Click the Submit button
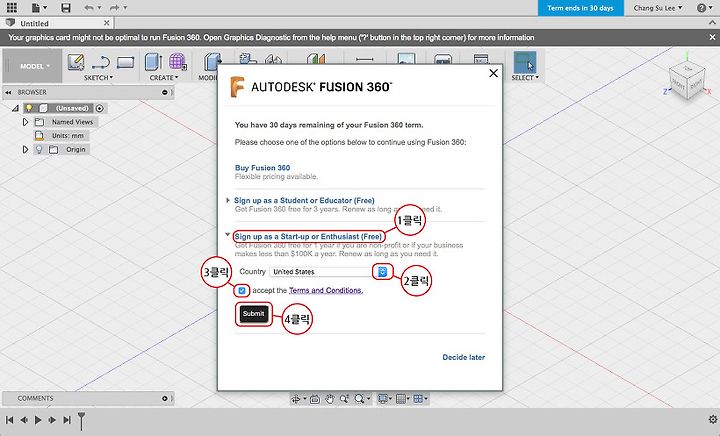This screenshot has width=720, height=436. click(253, 314)
